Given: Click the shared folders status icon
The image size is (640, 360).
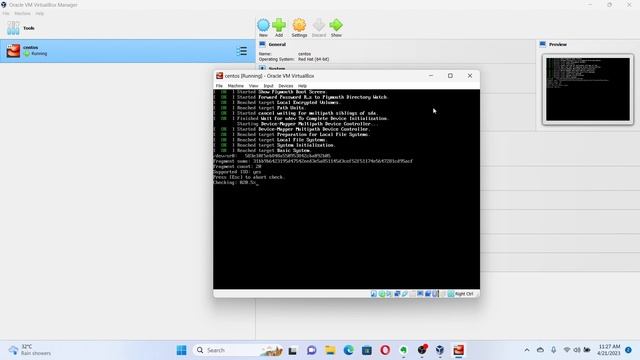Looking at the screenshot, I should pyautogui.click(x=413, y=294).
